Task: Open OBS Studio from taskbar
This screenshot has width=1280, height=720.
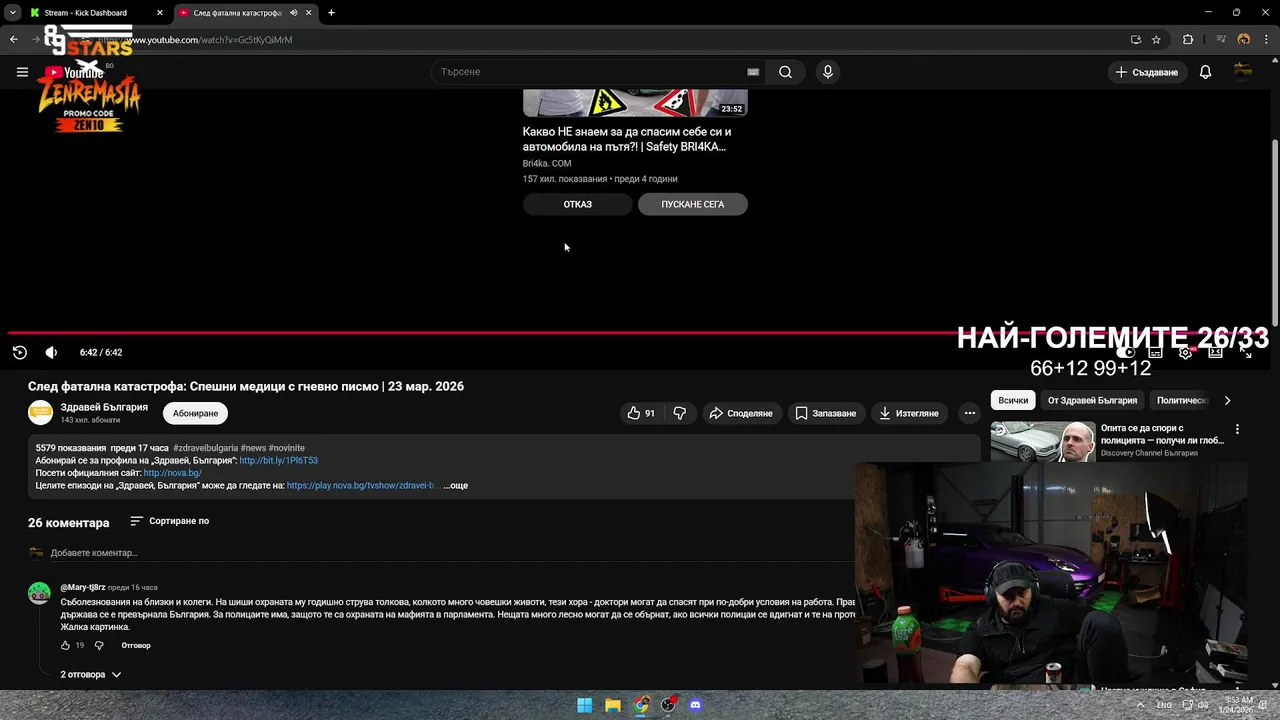Action: click(668, 705)
